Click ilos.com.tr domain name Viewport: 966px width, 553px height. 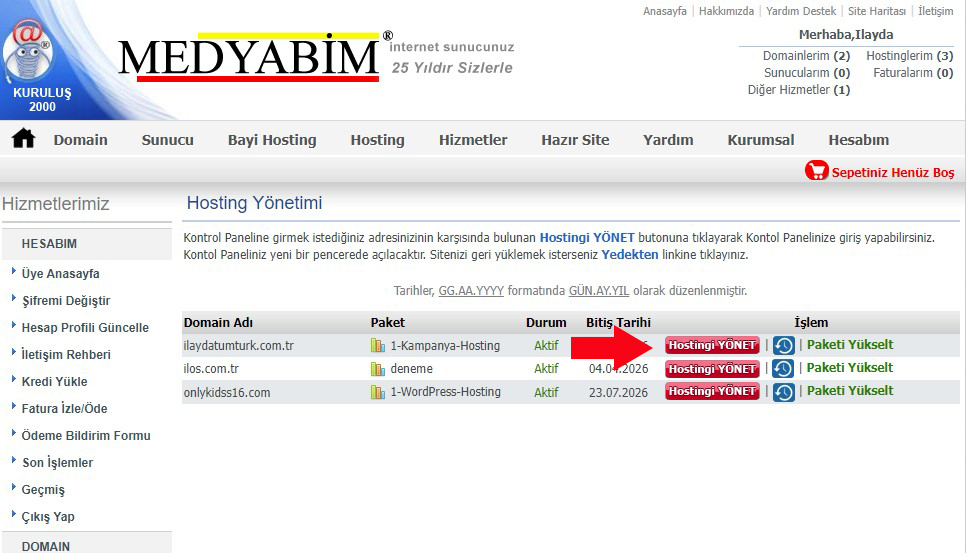211,369
